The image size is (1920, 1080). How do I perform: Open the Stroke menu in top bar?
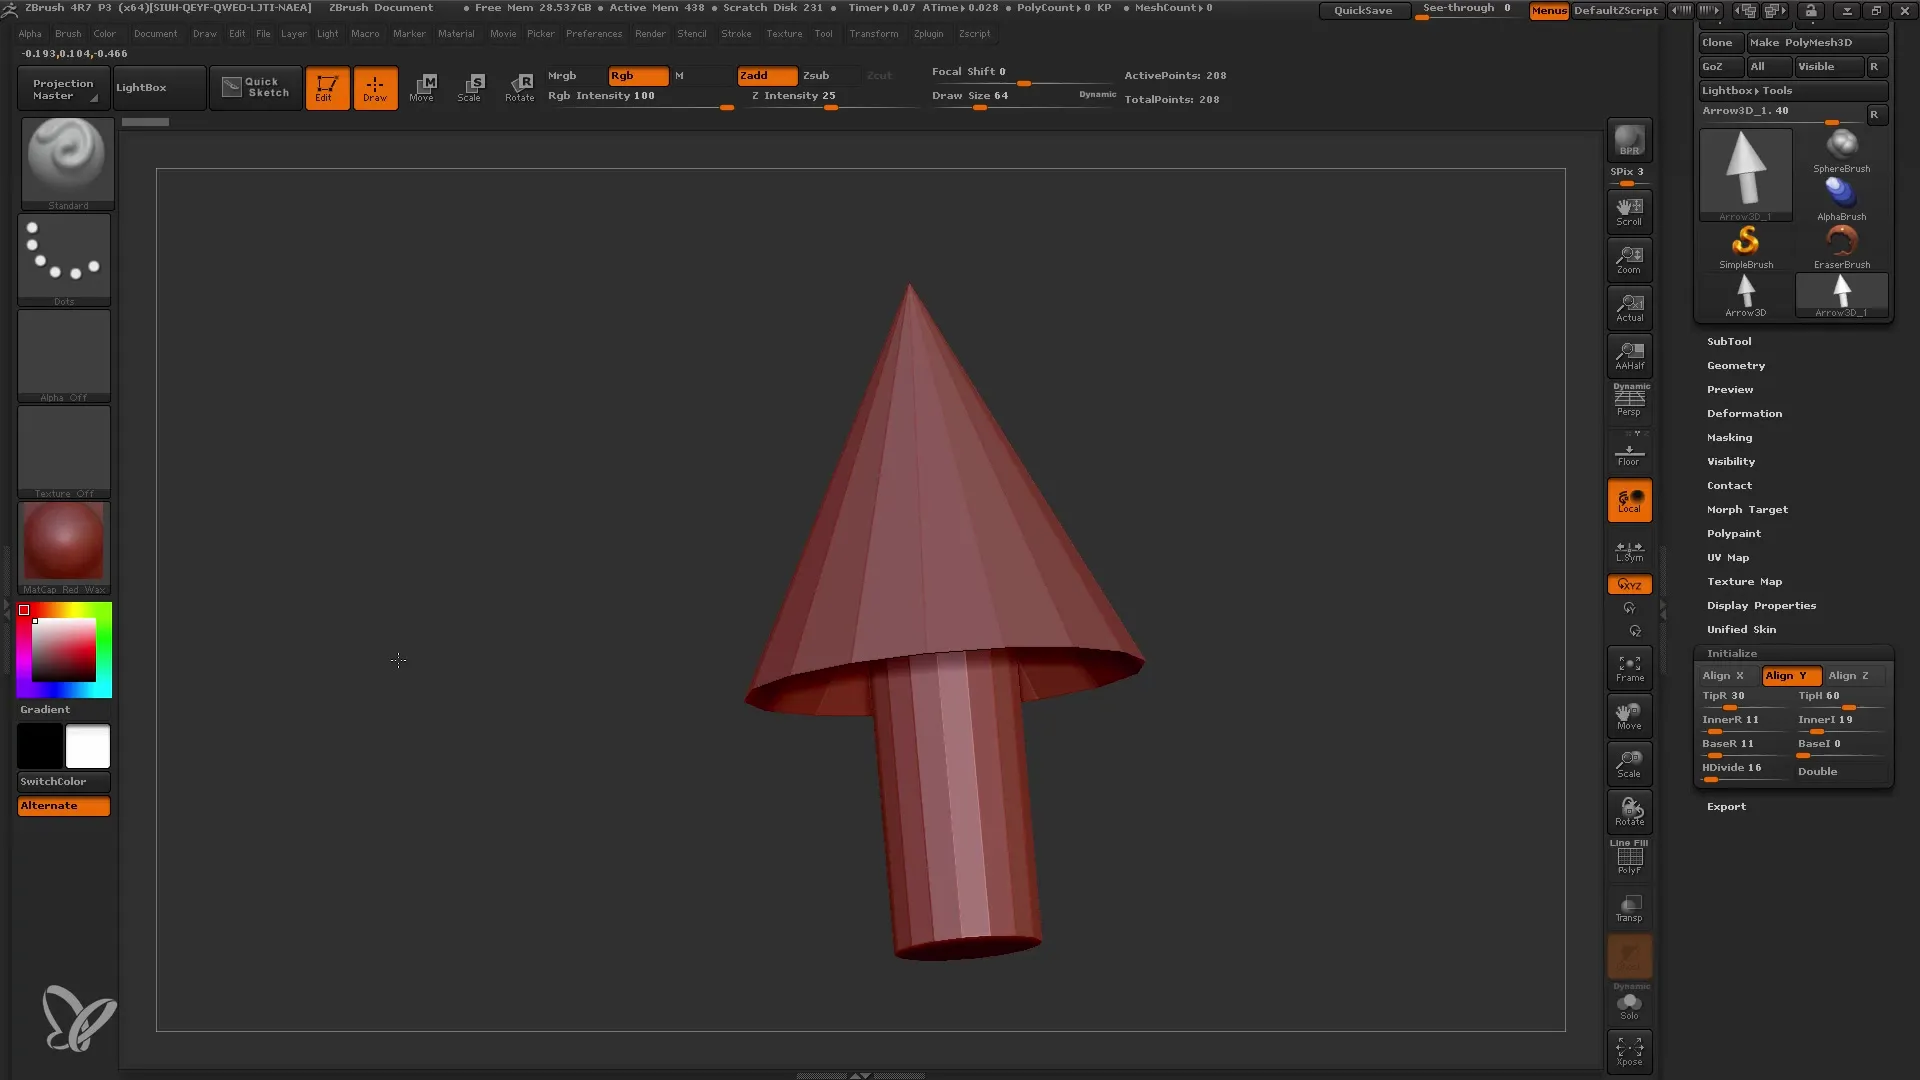(736, 33)
